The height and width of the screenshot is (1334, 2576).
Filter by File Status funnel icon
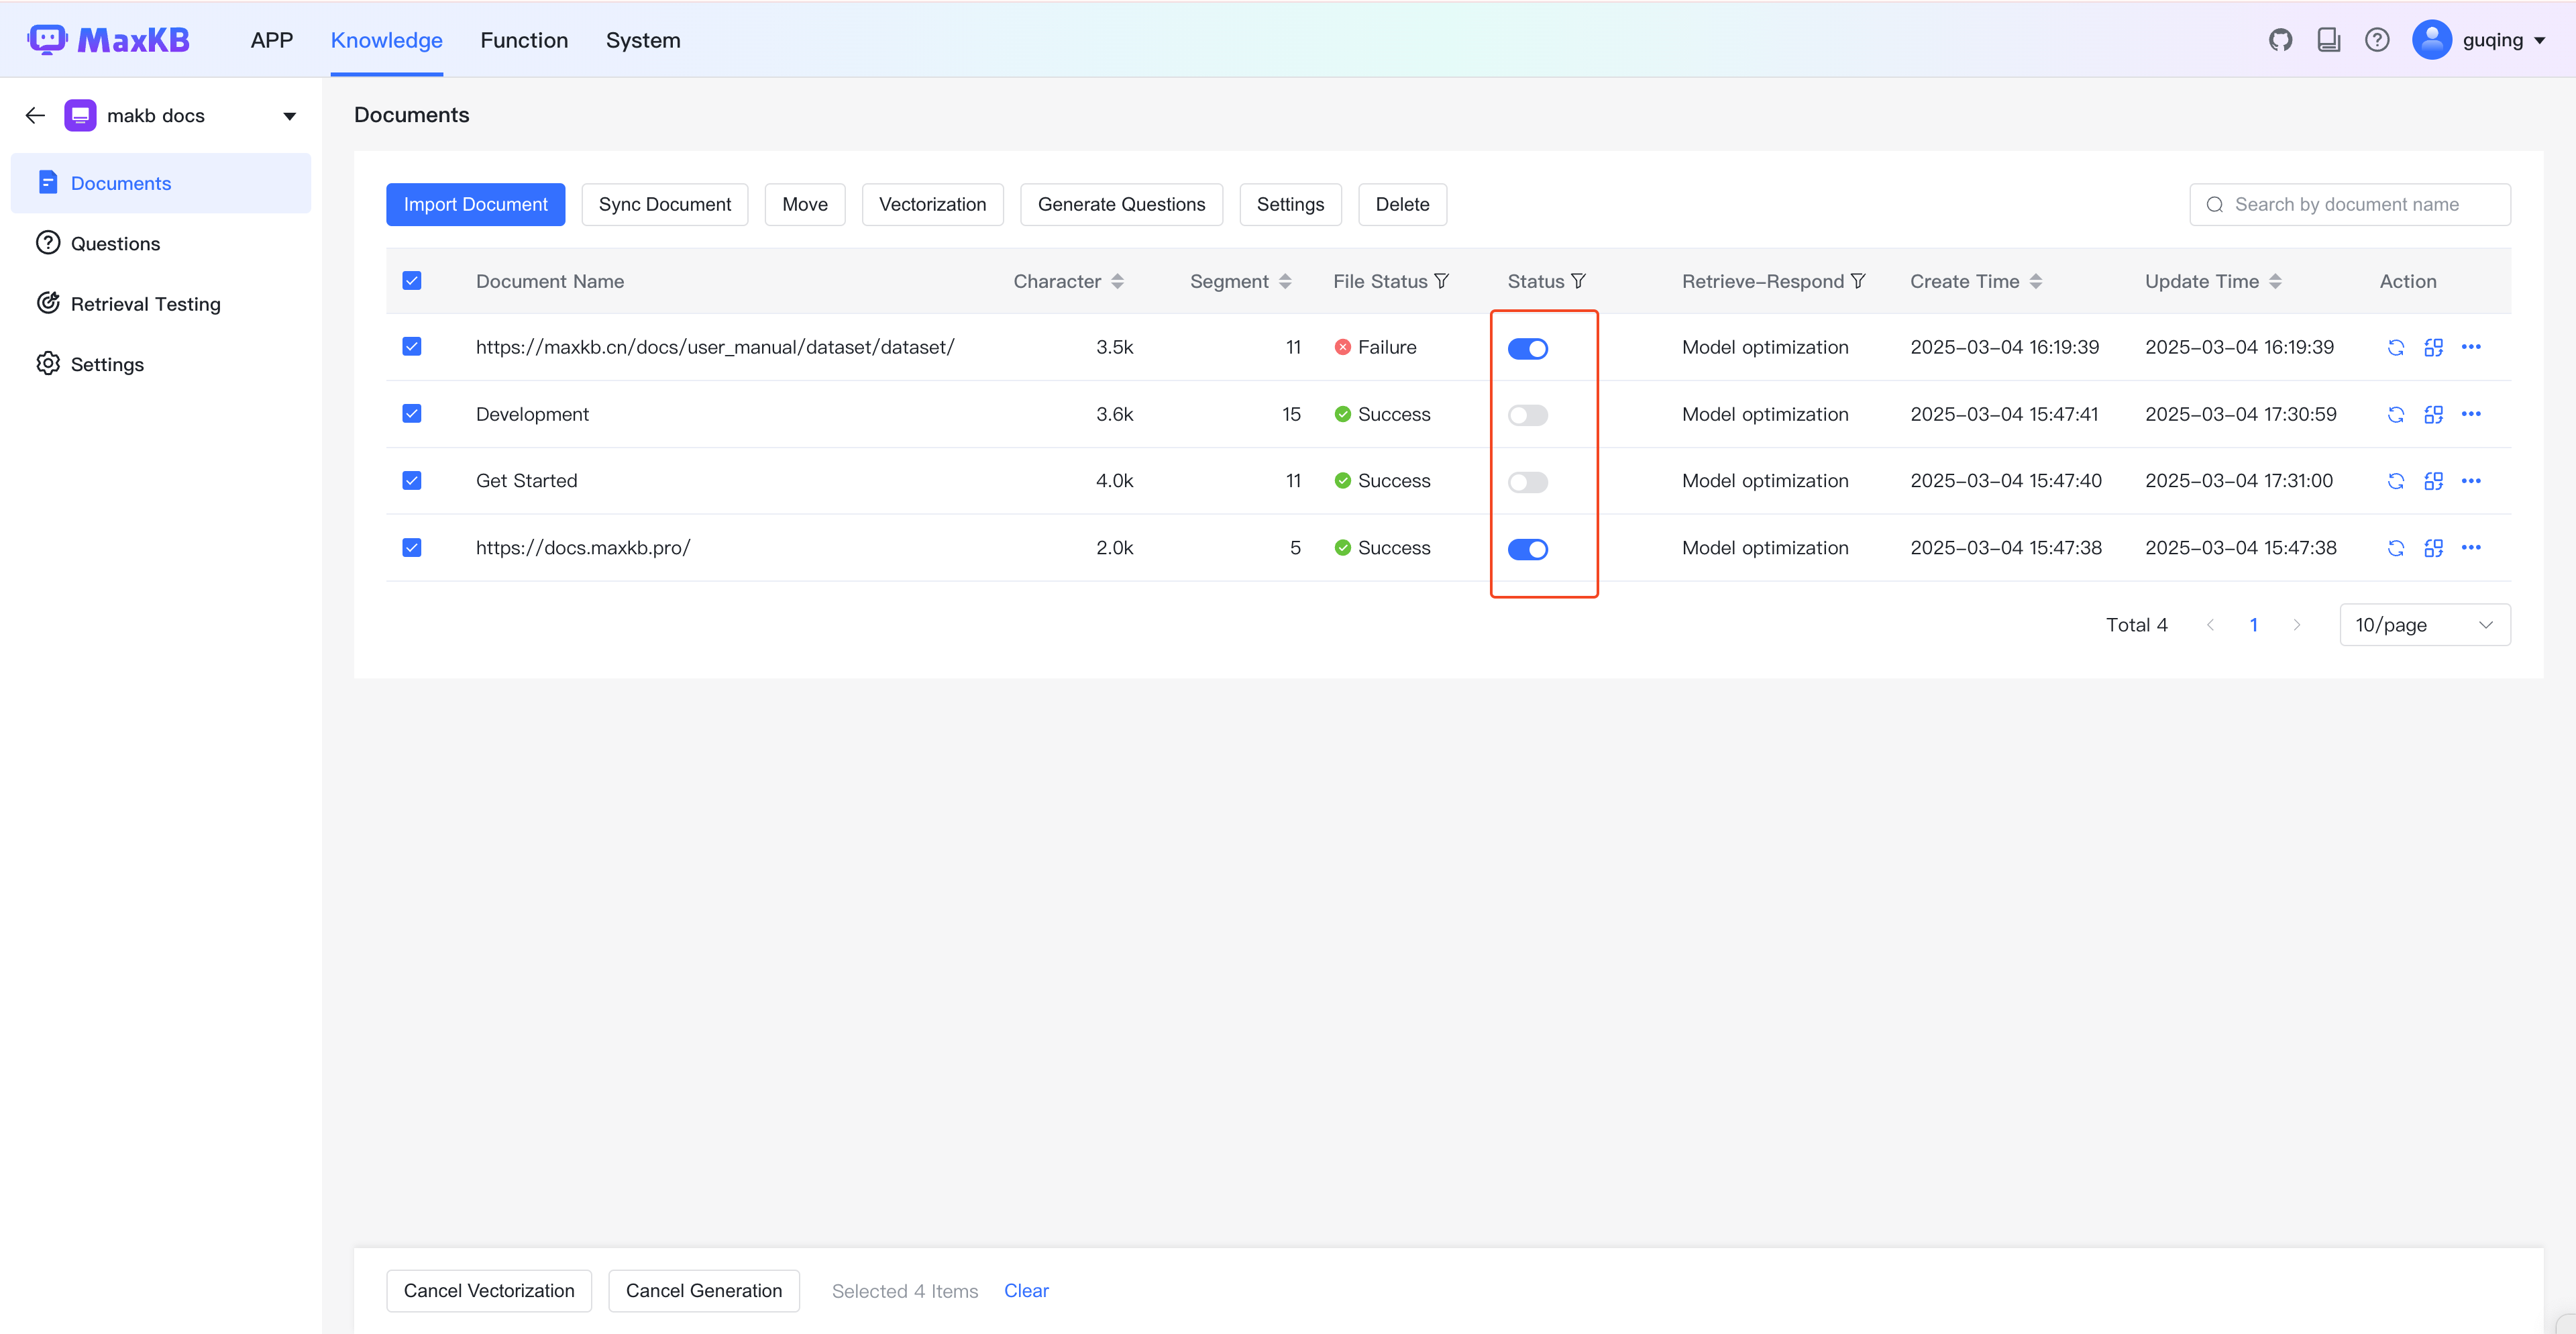point(1442,282)
